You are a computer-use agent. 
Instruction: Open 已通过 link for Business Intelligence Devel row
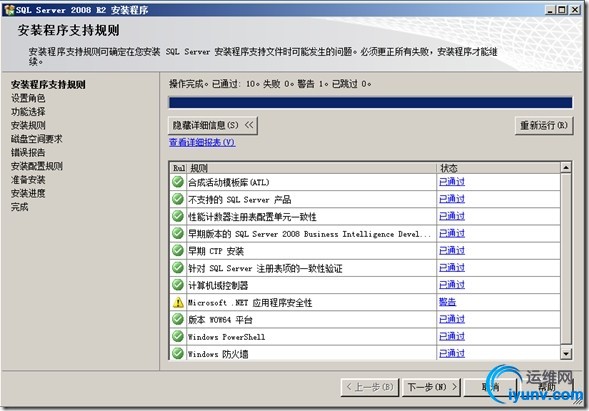coord(452,233)
